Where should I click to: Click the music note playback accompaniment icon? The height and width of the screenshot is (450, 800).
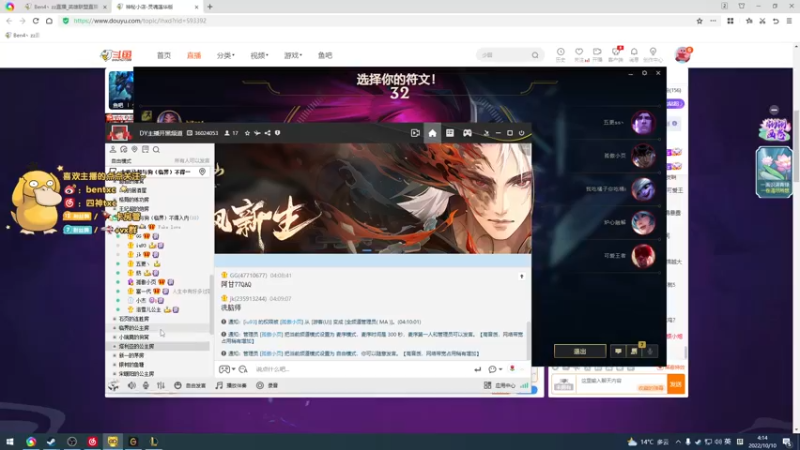coord(219,386)
